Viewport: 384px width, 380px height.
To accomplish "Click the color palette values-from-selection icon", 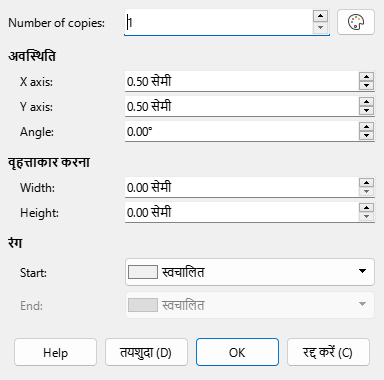I will pyautogui.click(x=356, y=22).
